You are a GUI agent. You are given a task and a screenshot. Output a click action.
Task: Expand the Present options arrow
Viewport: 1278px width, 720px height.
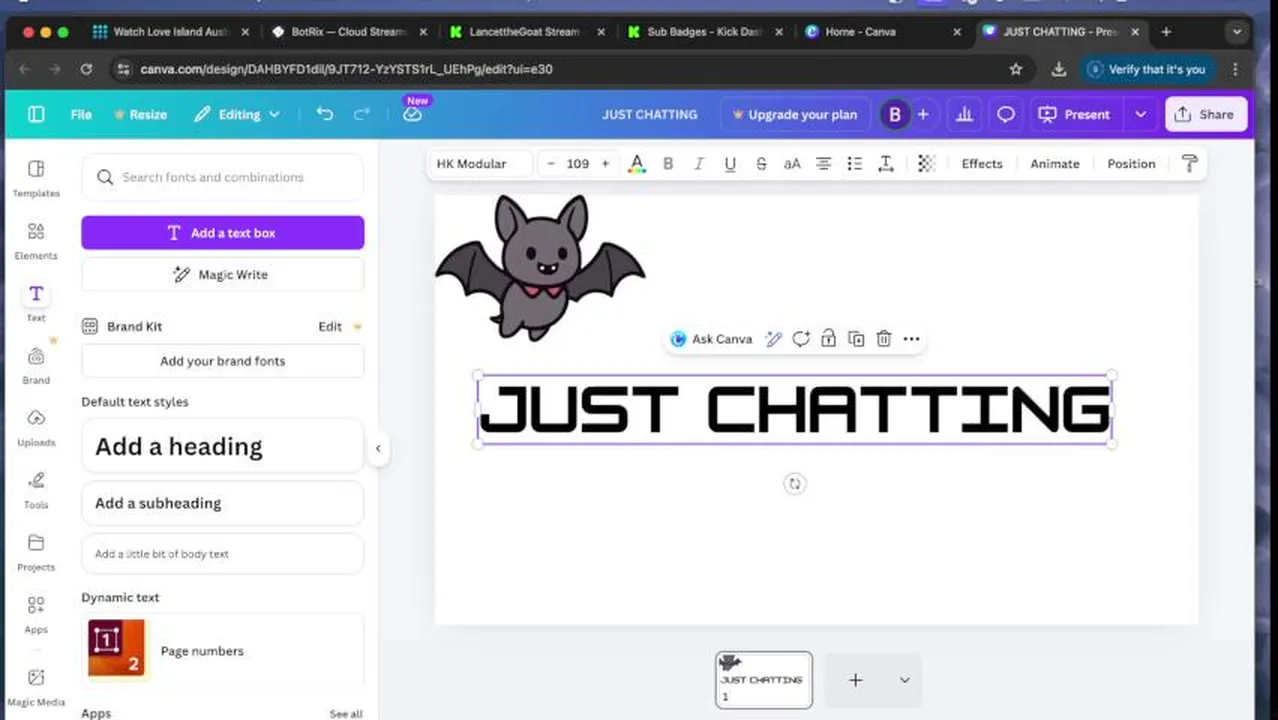coord(1140,114)
